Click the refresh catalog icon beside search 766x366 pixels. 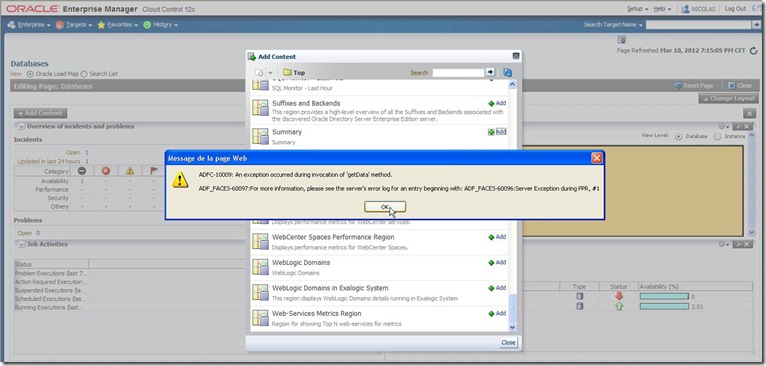(507, 72)
